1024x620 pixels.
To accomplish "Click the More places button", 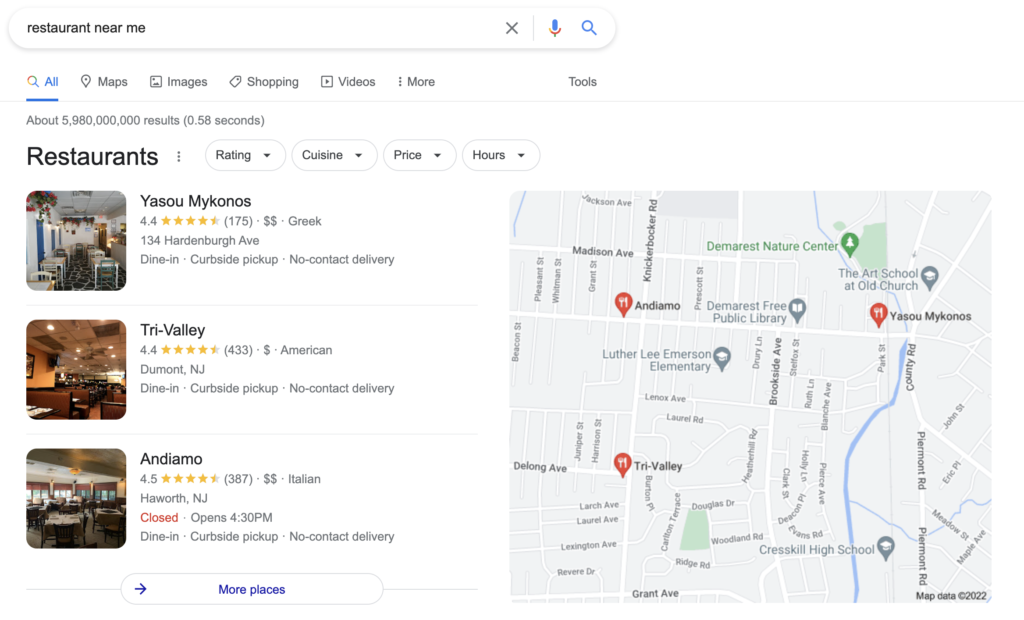I will pyautogui.click(x=251, y=589).
